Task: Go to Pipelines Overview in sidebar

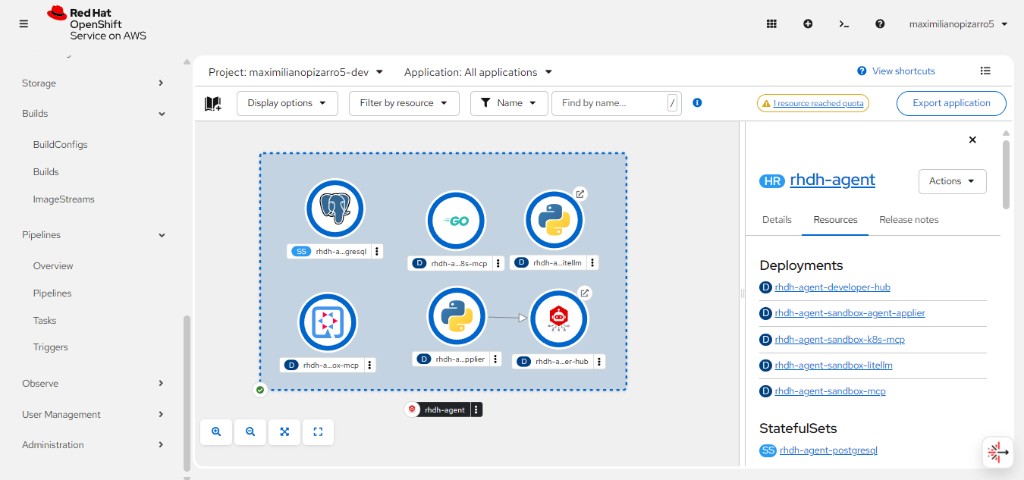Action: point(53,266)
